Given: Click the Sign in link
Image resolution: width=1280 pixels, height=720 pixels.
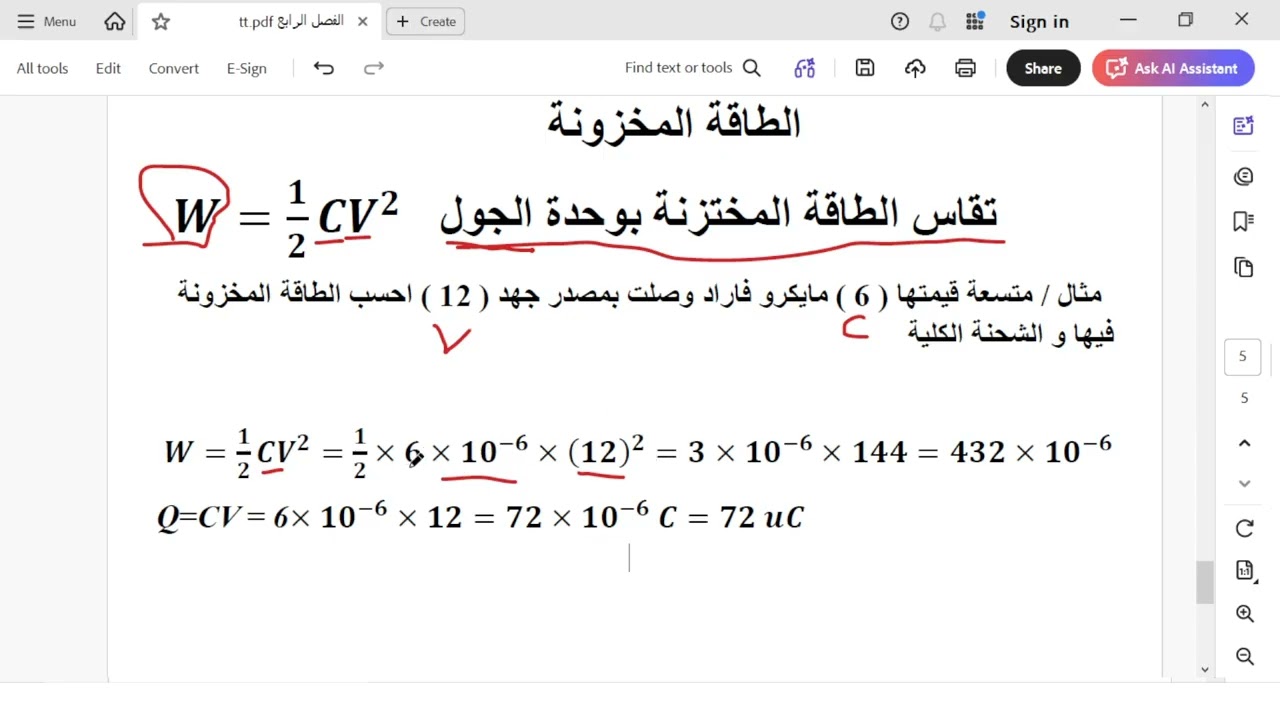Looking at the screenshot, I should click(1039, 22).
